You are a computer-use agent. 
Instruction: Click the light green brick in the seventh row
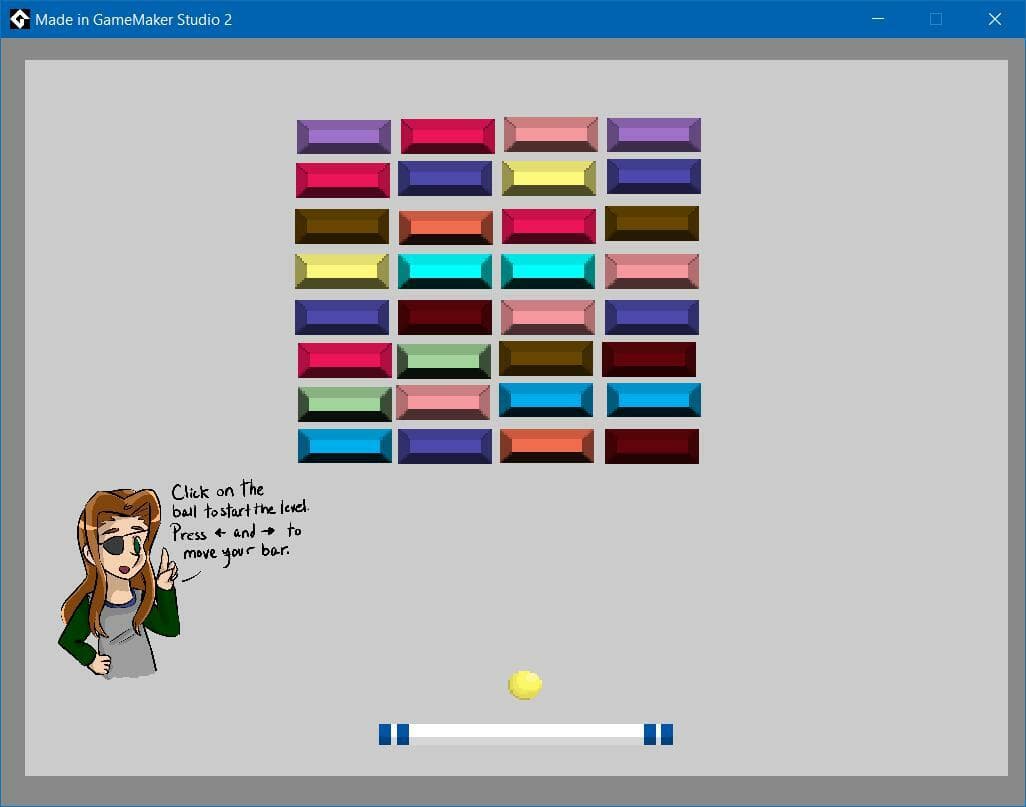(x=345, y=404)
